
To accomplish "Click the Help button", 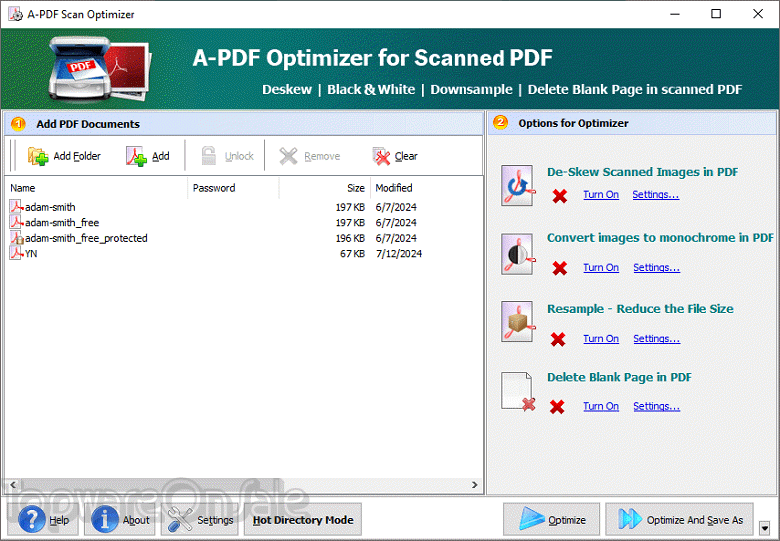I will click(43, 520).
